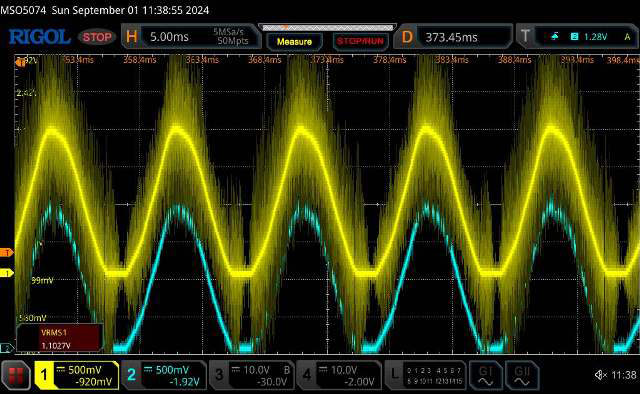
Task: Click the waveform memory position bar
Action: 327,28
